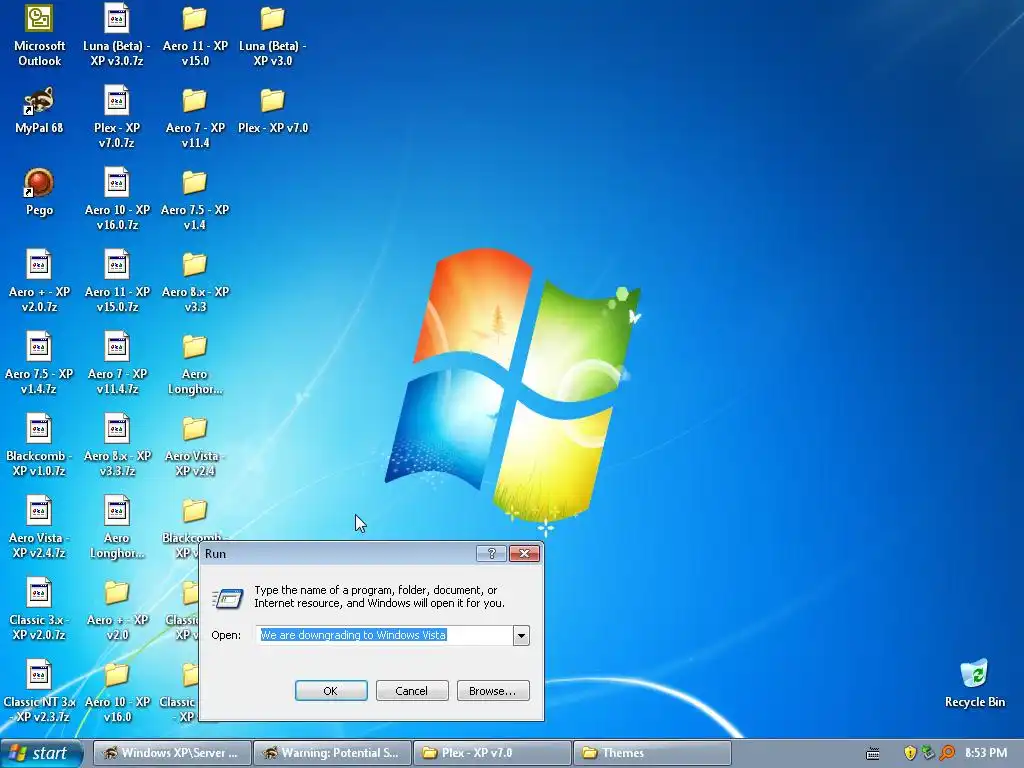The width and height of the screenshot is (1024, 768).
Task: Select the Plex - XP v7.0 desktop folder
Action: pos(272,110)
